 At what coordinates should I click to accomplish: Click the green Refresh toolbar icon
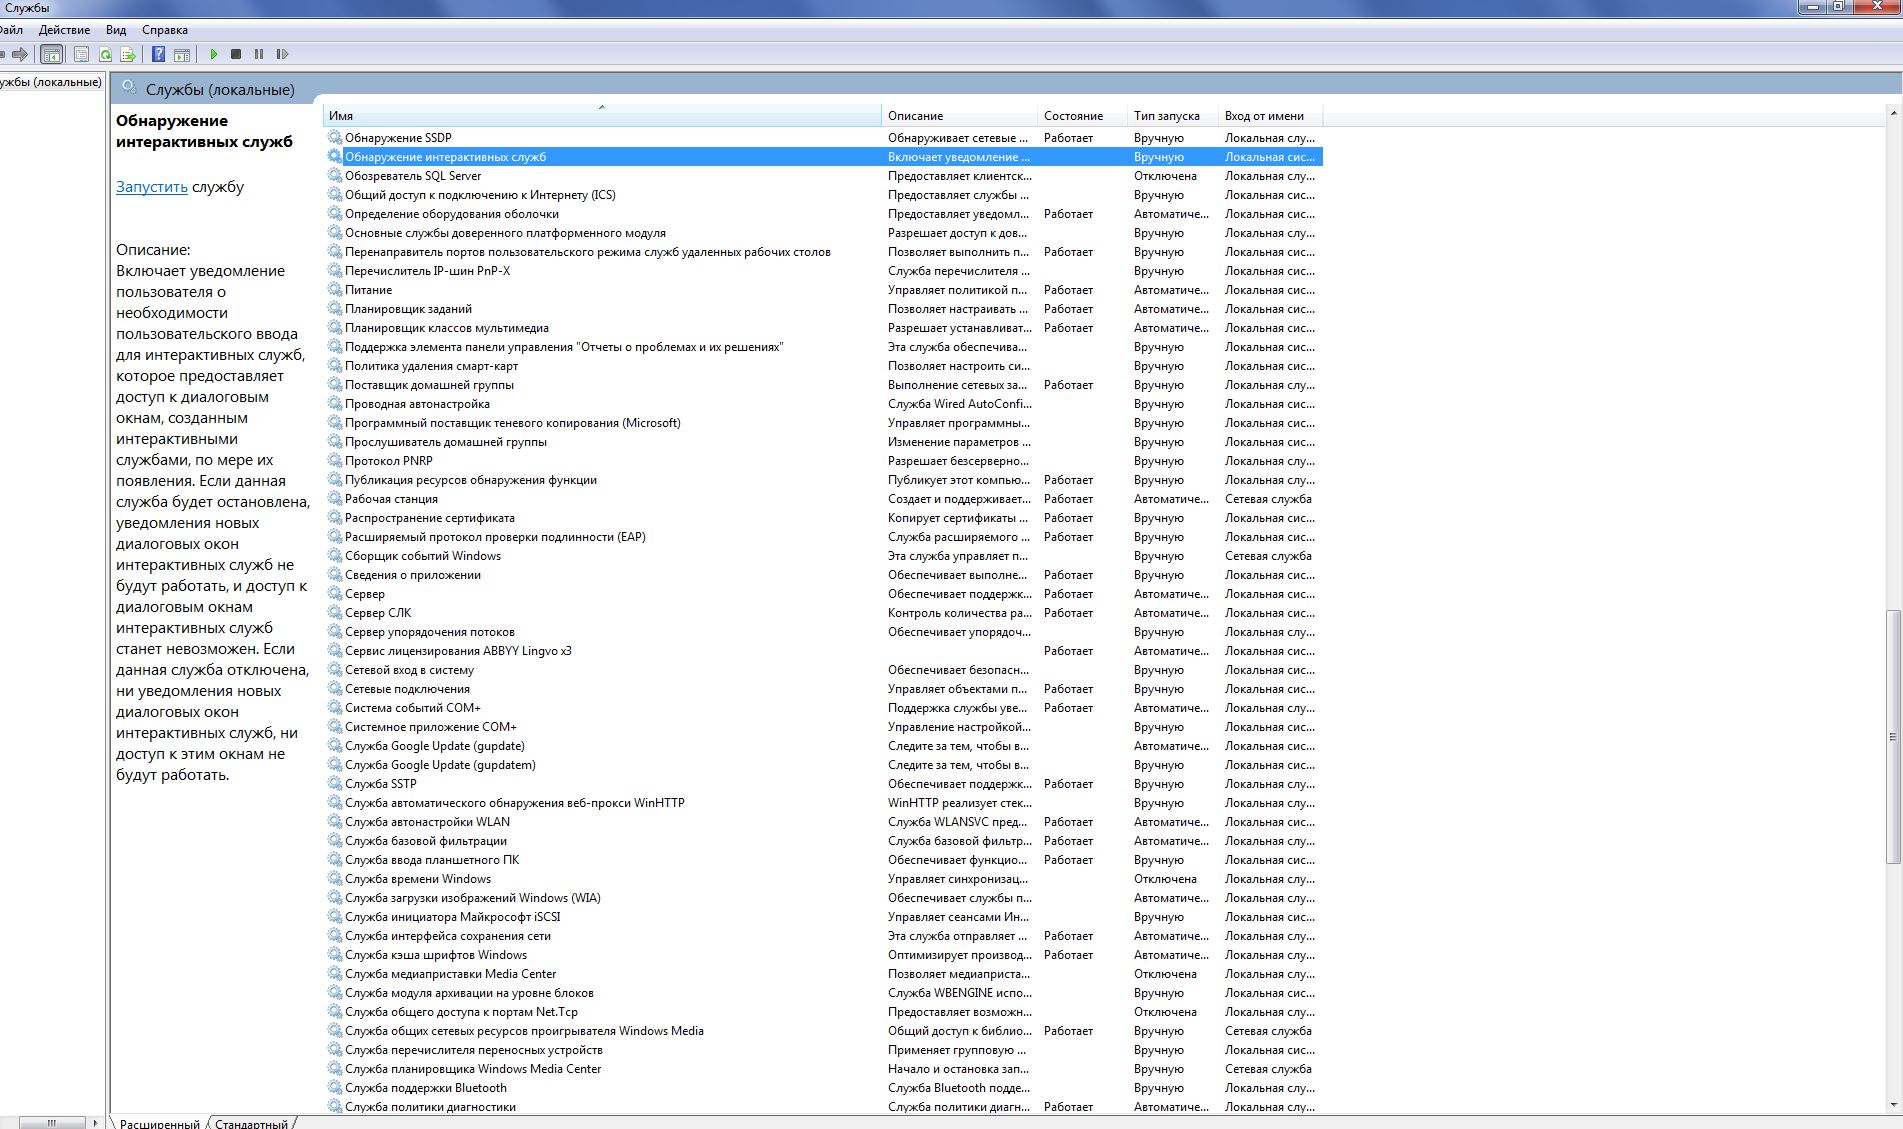pyautogui.click(x=105, y=54)
